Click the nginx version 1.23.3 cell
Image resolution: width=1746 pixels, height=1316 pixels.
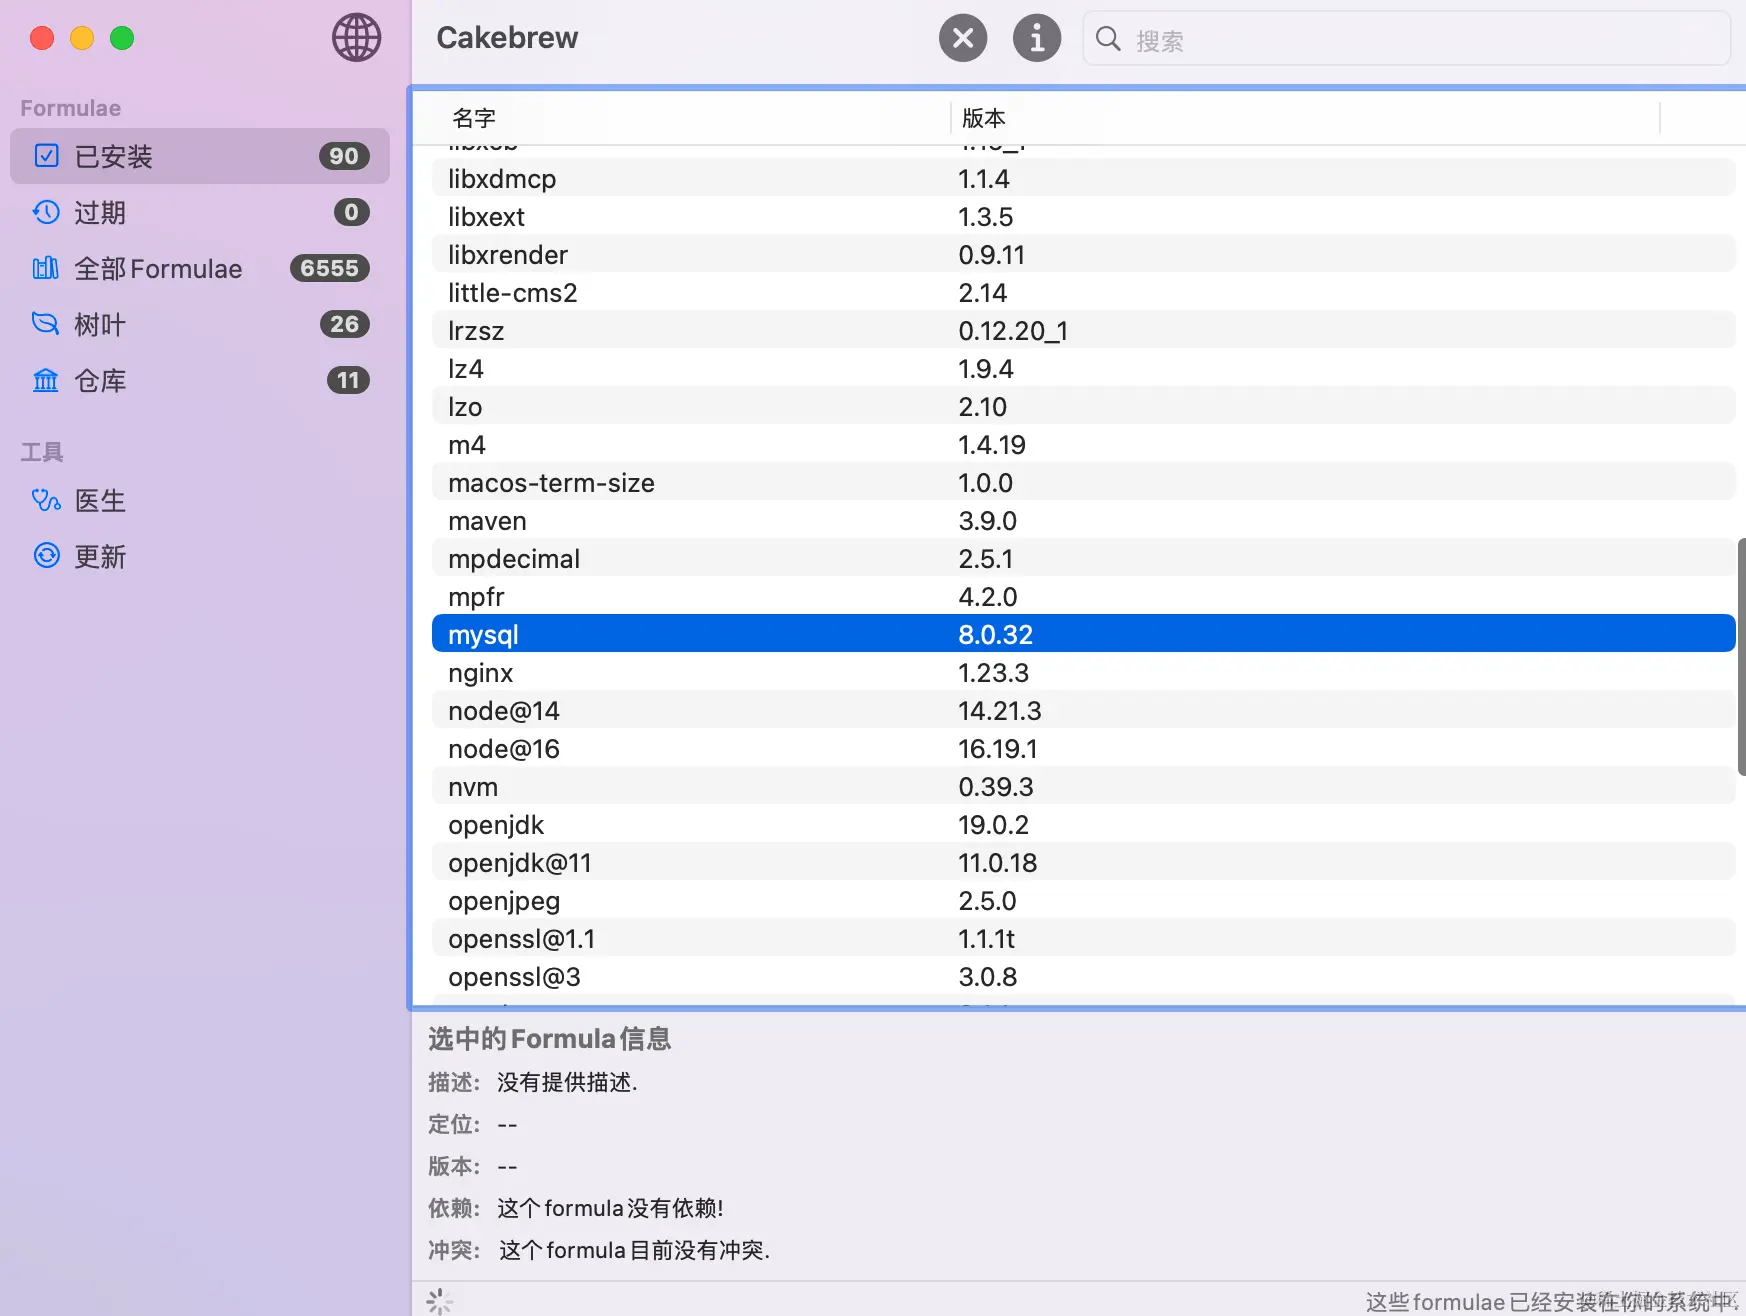[x=994, y=673]
